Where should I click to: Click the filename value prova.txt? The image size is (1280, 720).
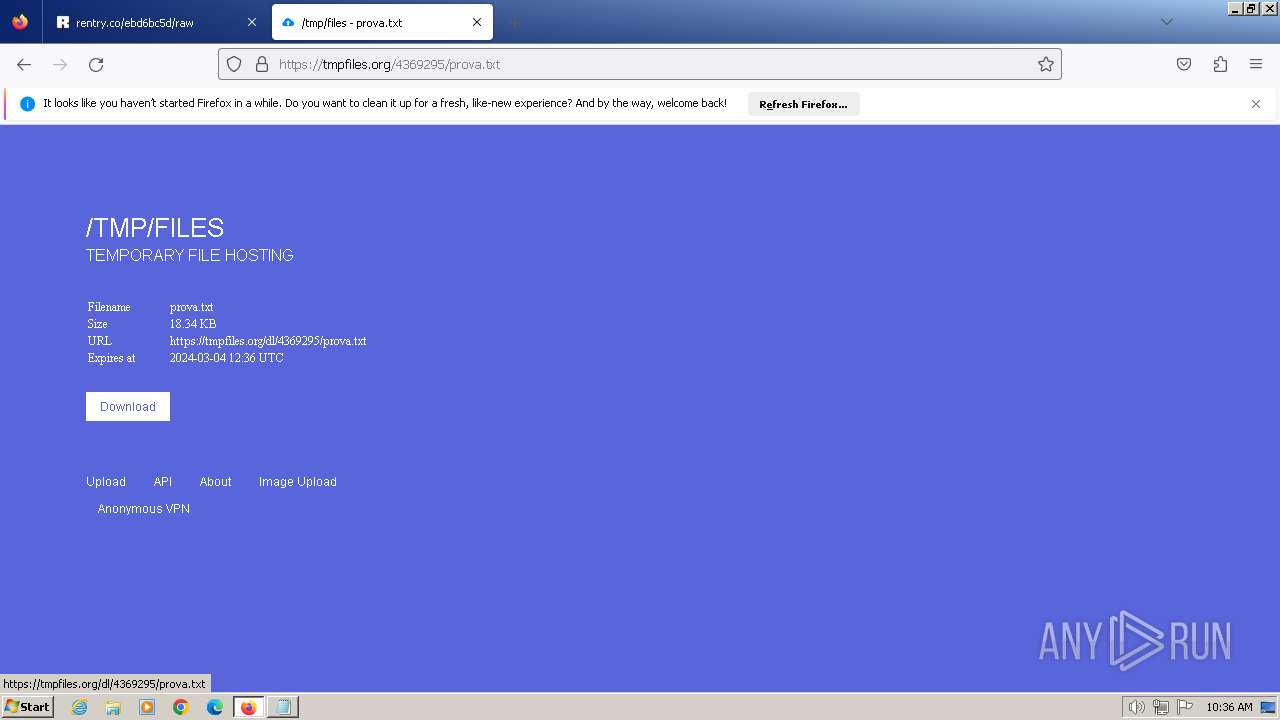tap(192, 307)
